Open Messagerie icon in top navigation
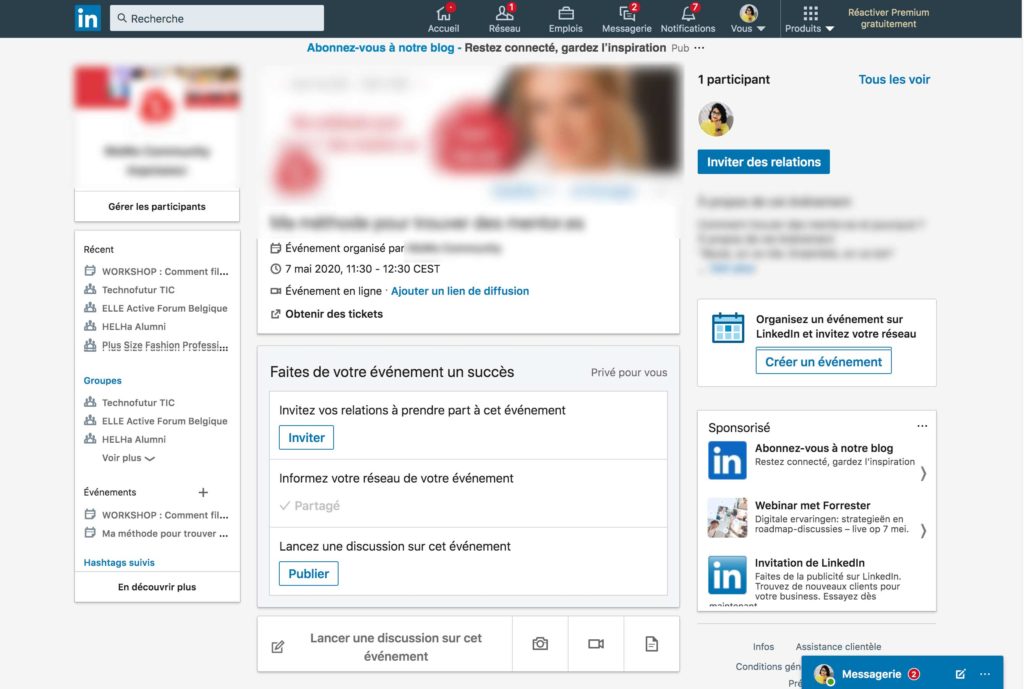Image resolution: width=1024 pixels, height=689 pixels. point(626,18)
